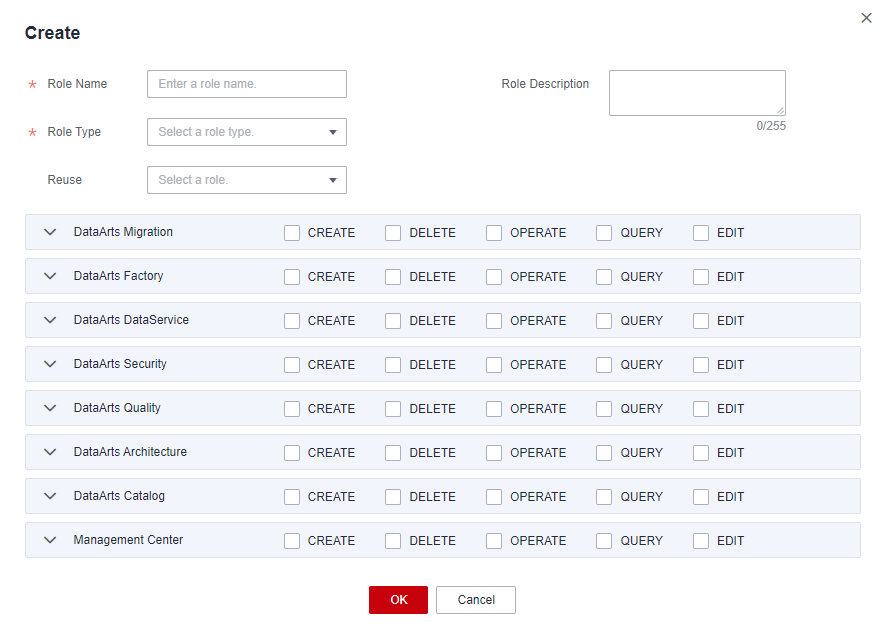Expand the DataArts Catalog row chevron
Image resolution: width=885 pixels, height=637 pixels.
click(x=51, y=496)
